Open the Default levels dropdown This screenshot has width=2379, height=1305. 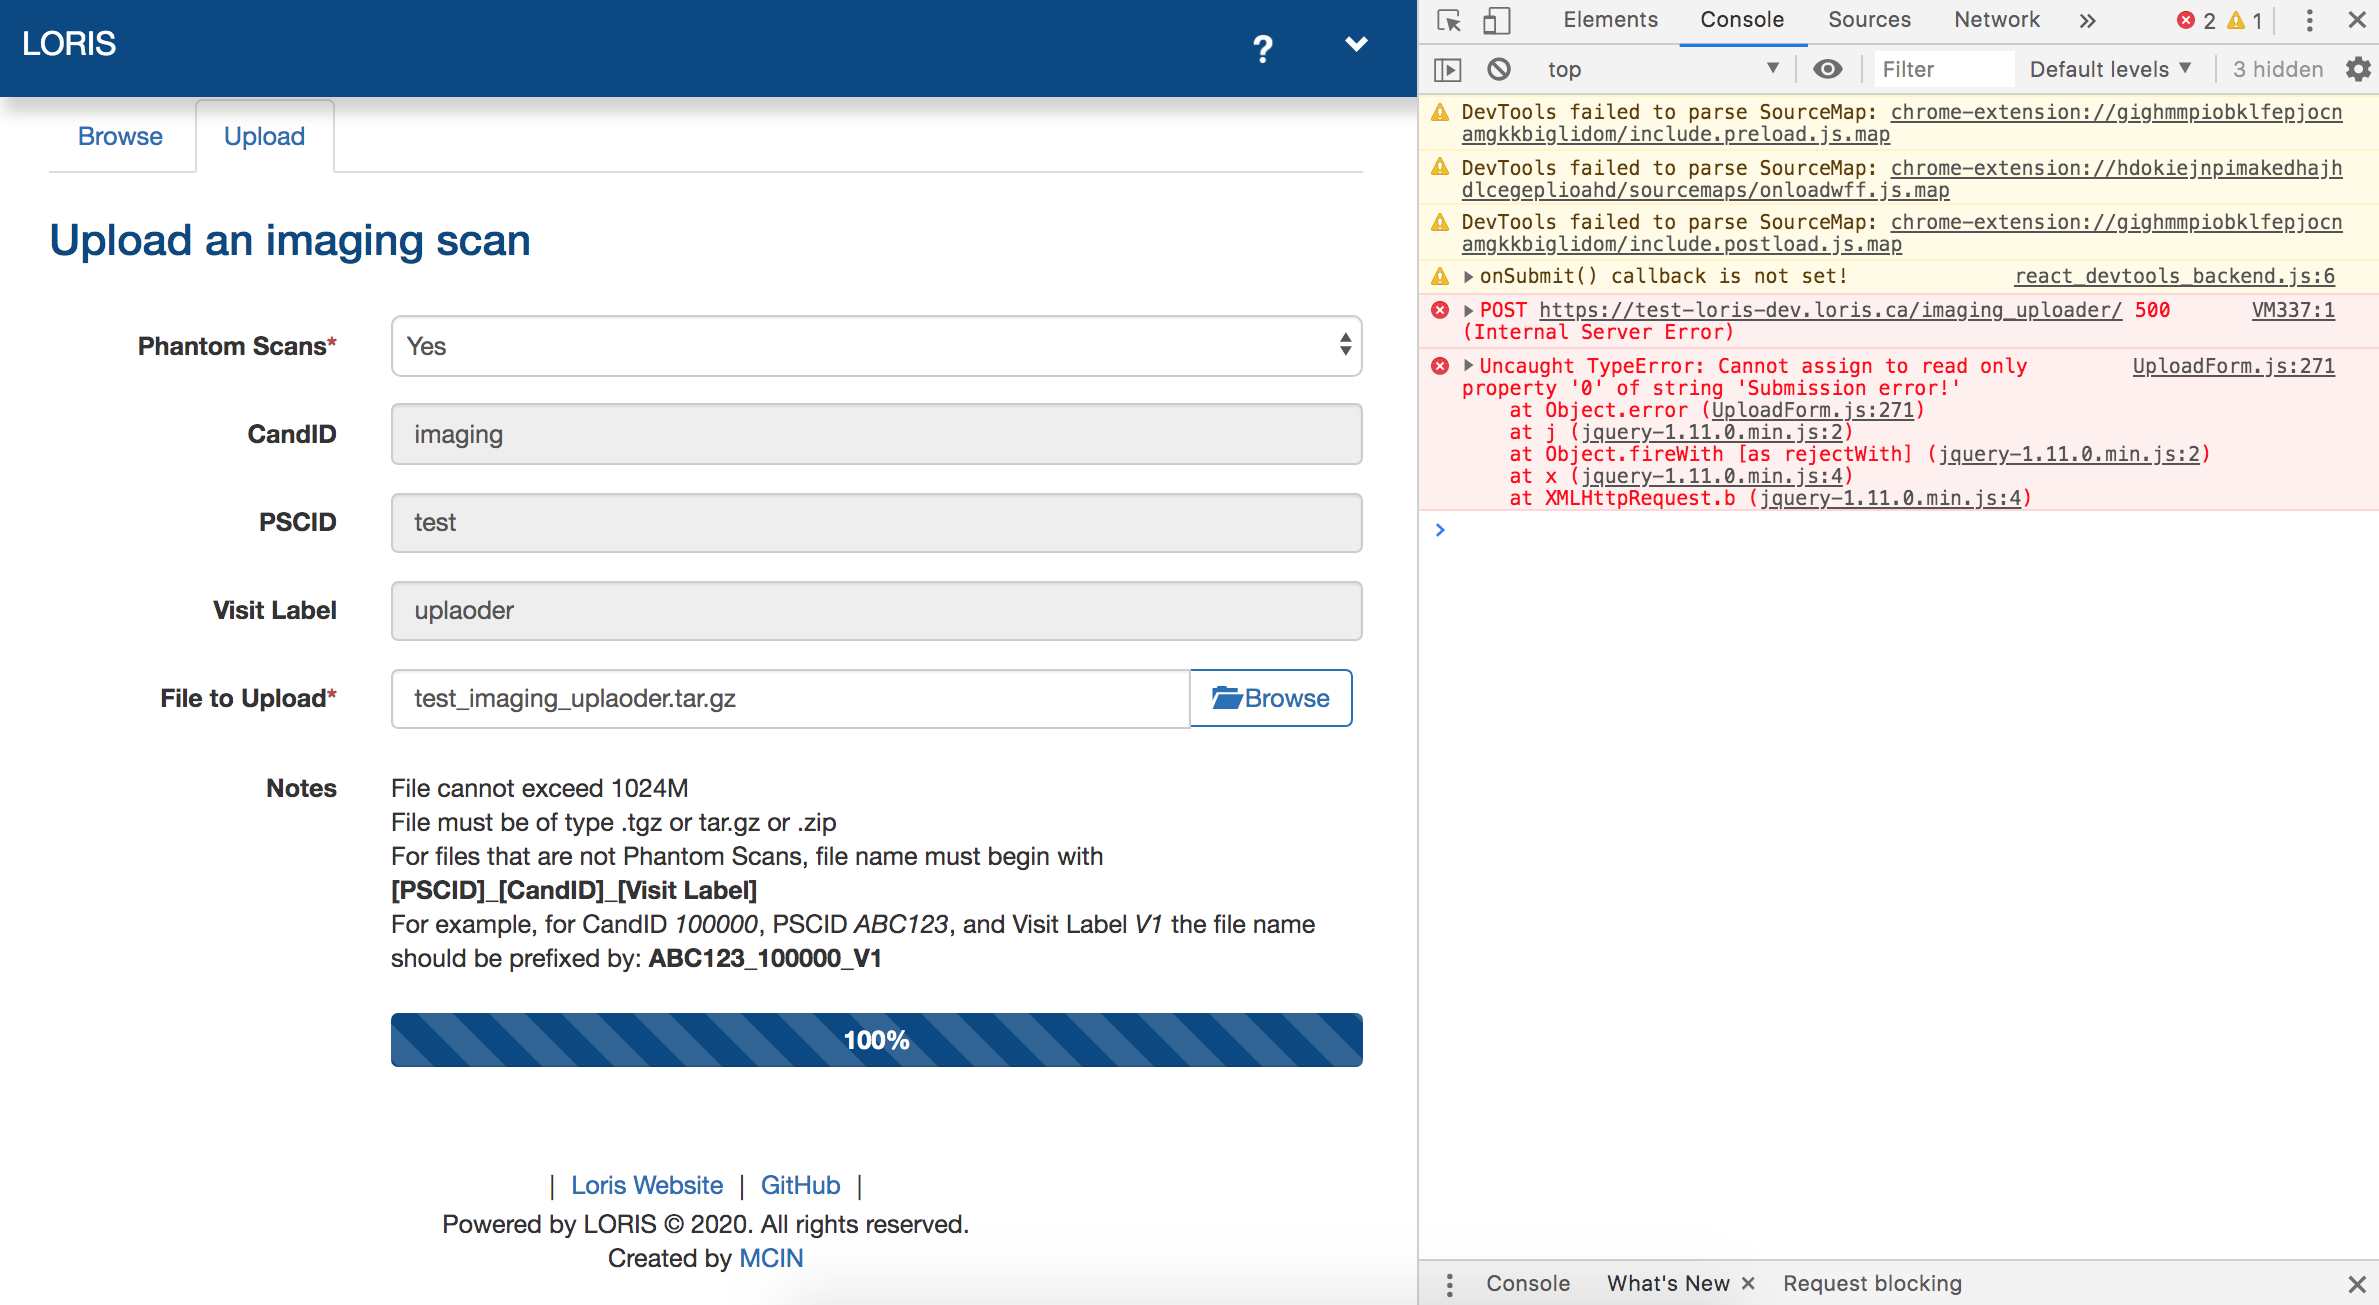[x=2109, y=68]
